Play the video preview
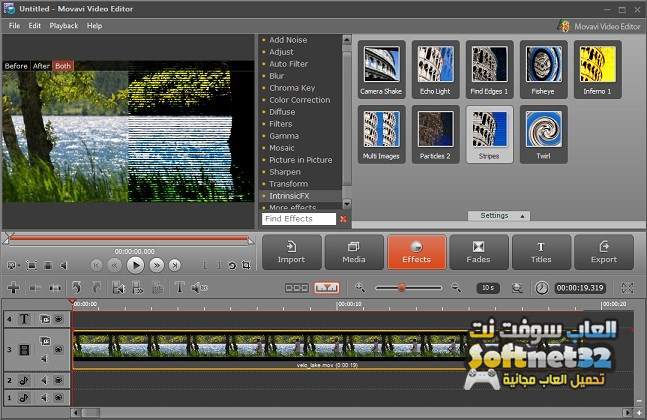The width and height of the screenshot is (647, 420). coord(135,265)
